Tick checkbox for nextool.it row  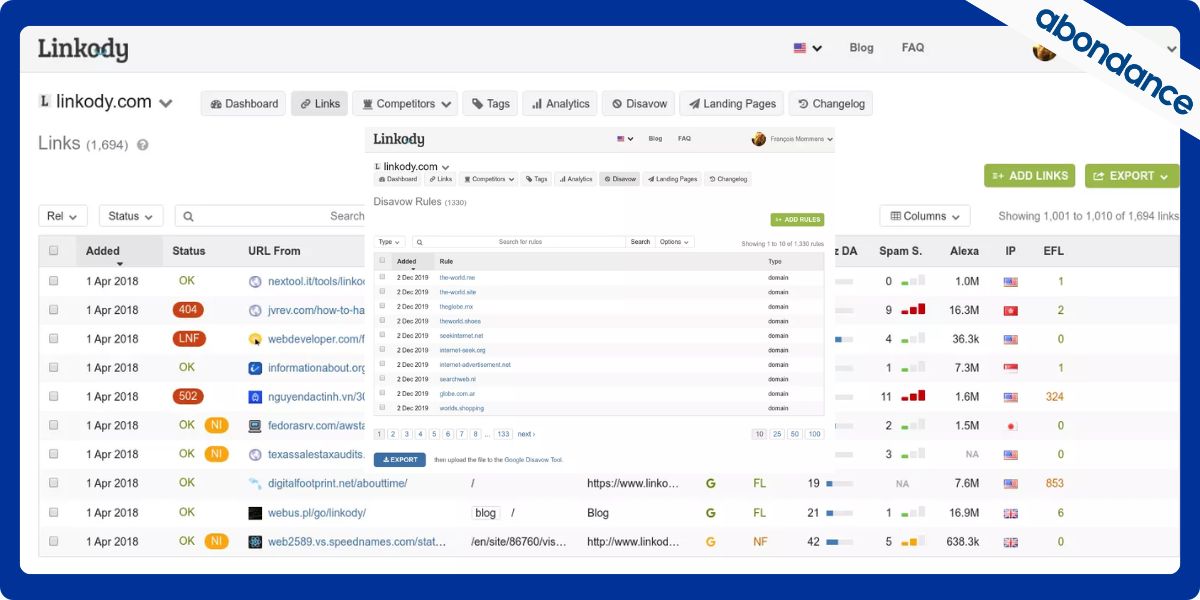[54, 282]
